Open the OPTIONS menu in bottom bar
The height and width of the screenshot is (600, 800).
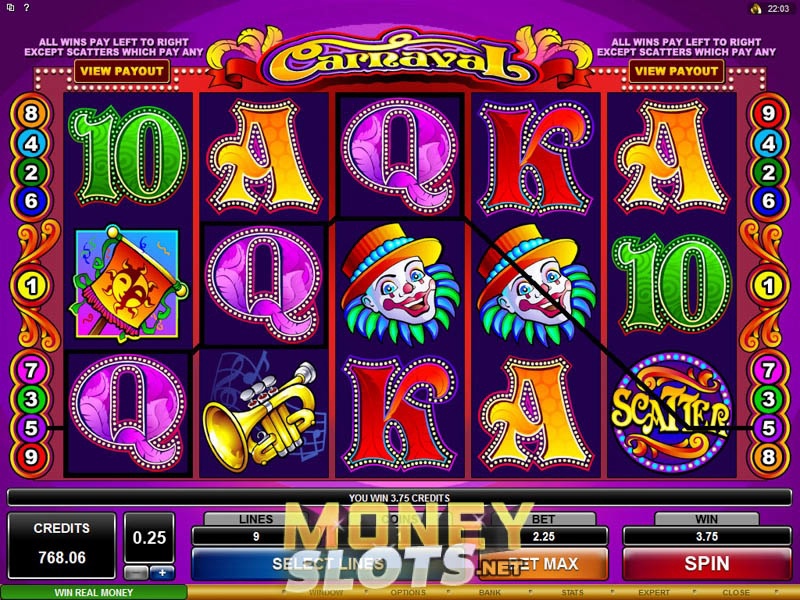408,592
